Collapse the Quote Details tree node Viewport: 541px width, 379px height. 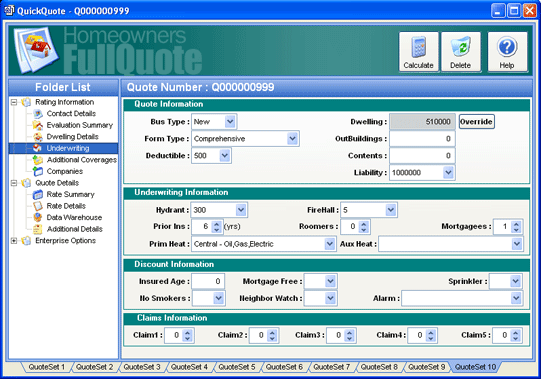click(x=14, y=183)
